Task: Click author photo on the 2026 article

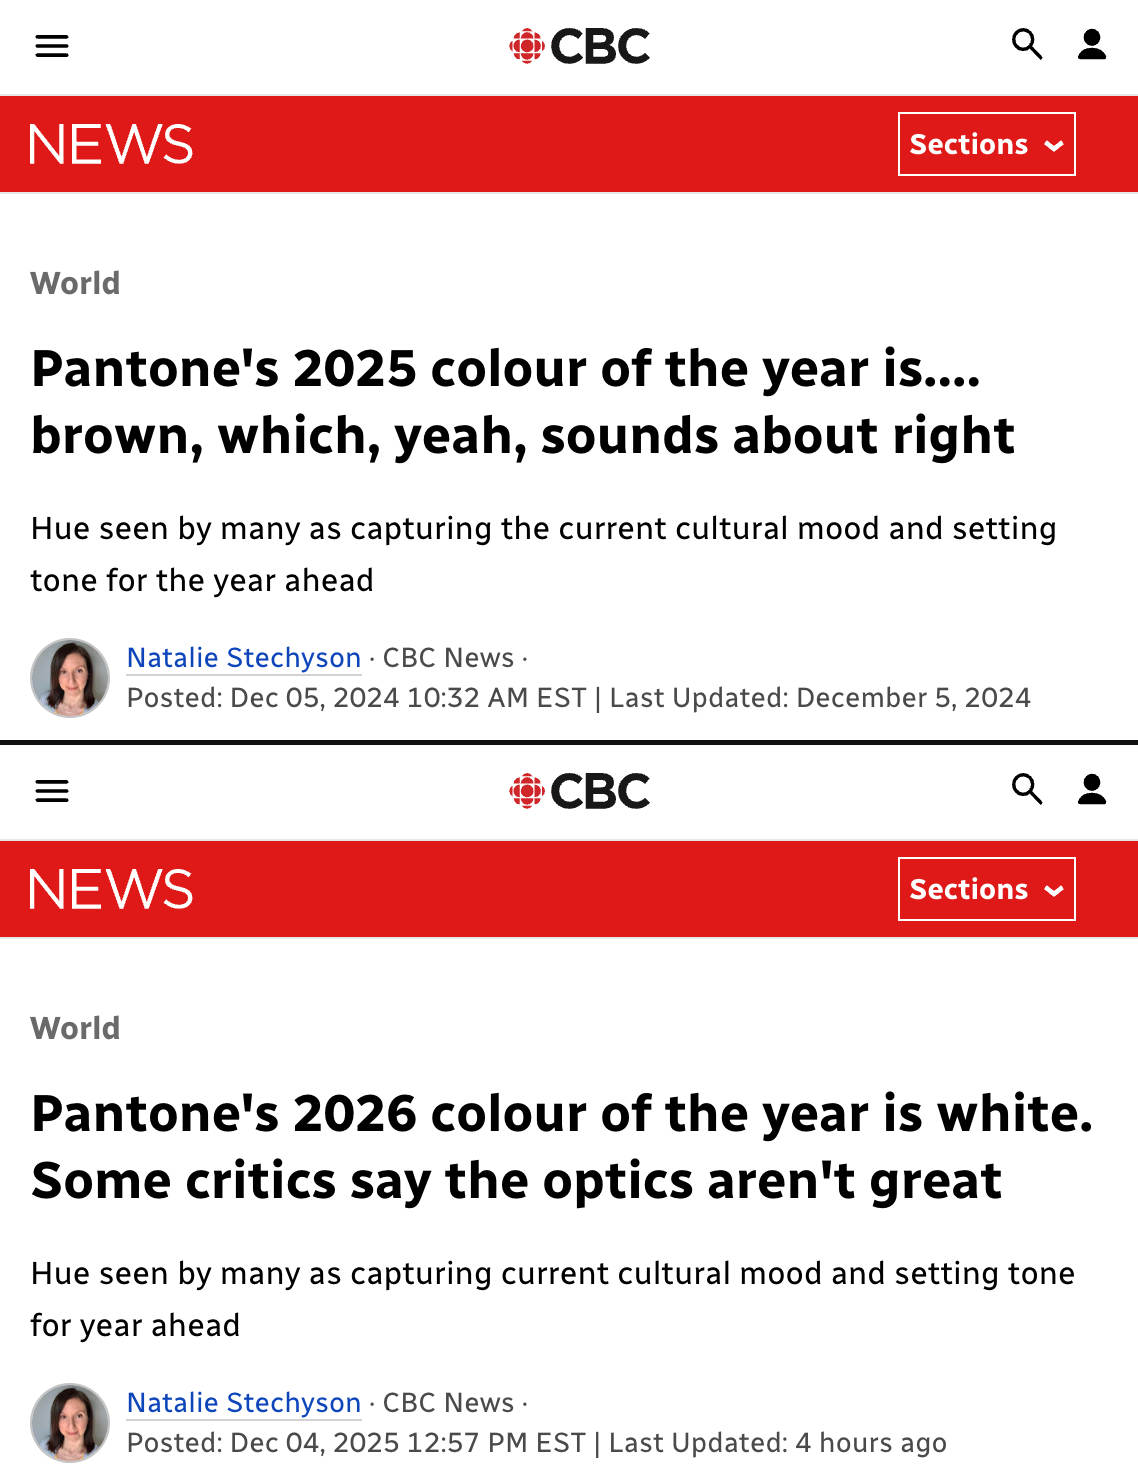Action: [70, 1423]
